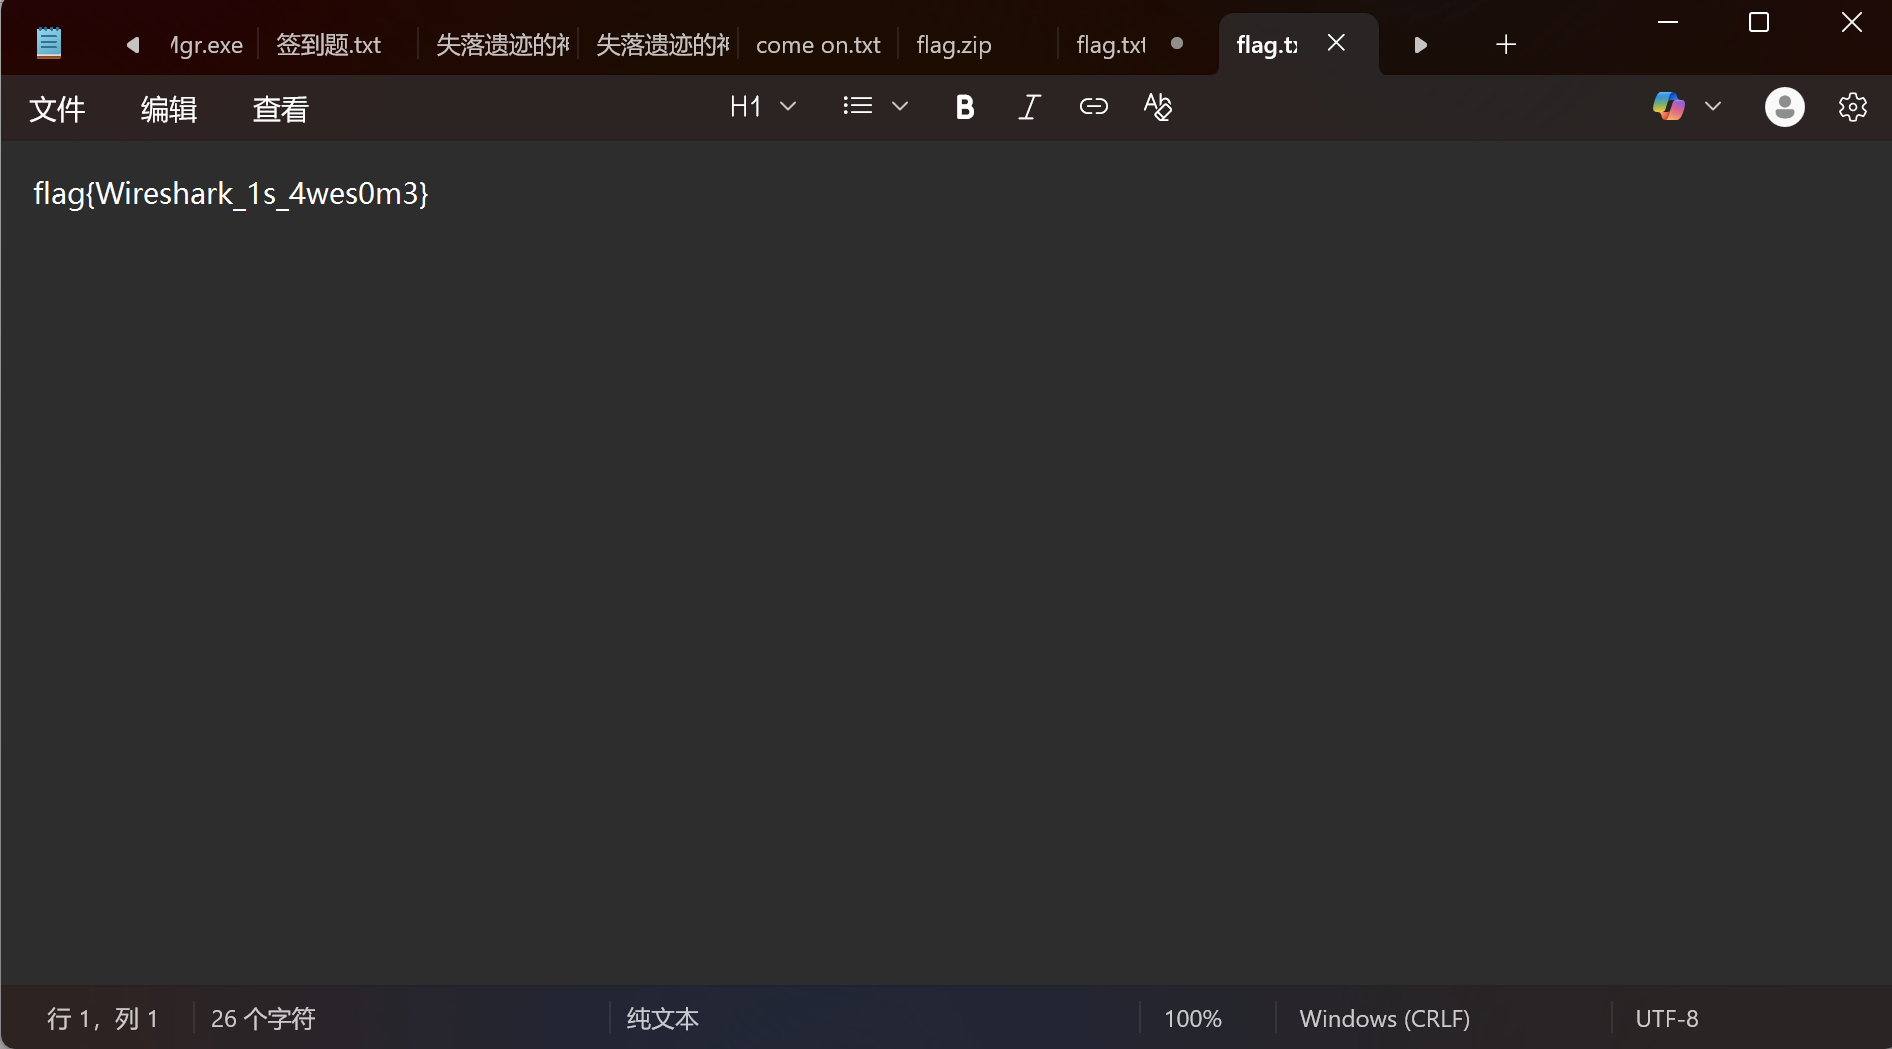Open the 文件 menu
The width and height of the screenshot is (1892, 1049).
point(57,109)
